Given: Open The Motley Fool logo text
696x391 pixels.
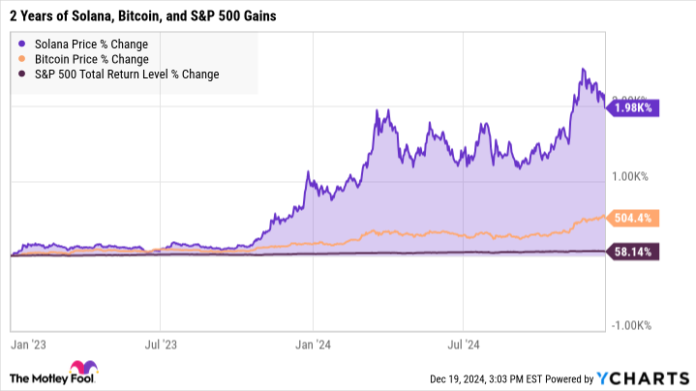Looking at the screenshot, I should [x=52, y=379].
